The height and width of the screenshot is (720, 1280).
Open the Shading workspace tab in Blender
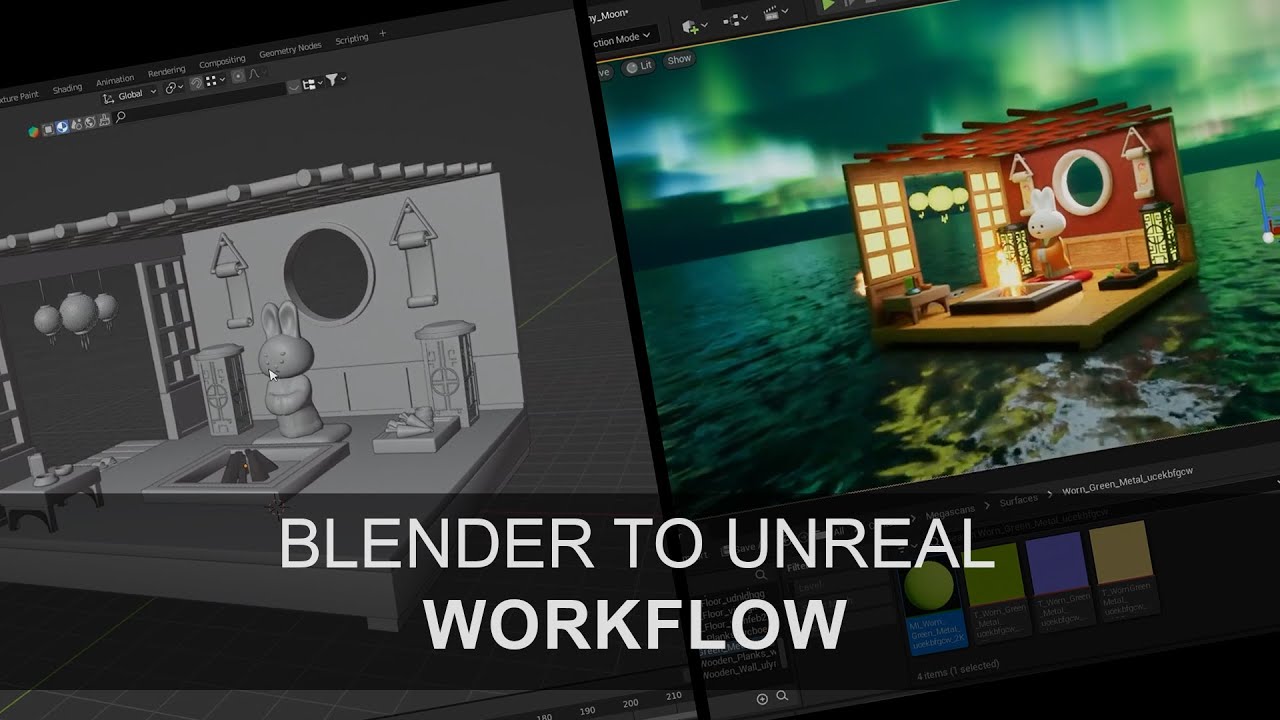coord(67,88)
